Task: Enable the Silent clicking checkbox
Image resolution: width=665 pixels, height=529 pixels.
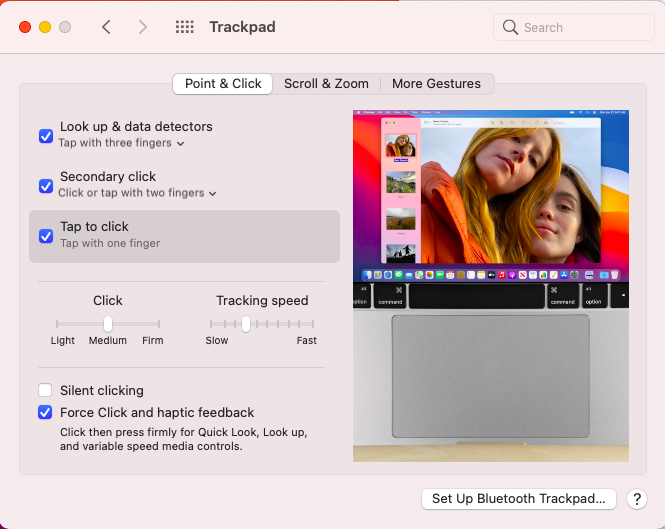Action: point(46,390)
